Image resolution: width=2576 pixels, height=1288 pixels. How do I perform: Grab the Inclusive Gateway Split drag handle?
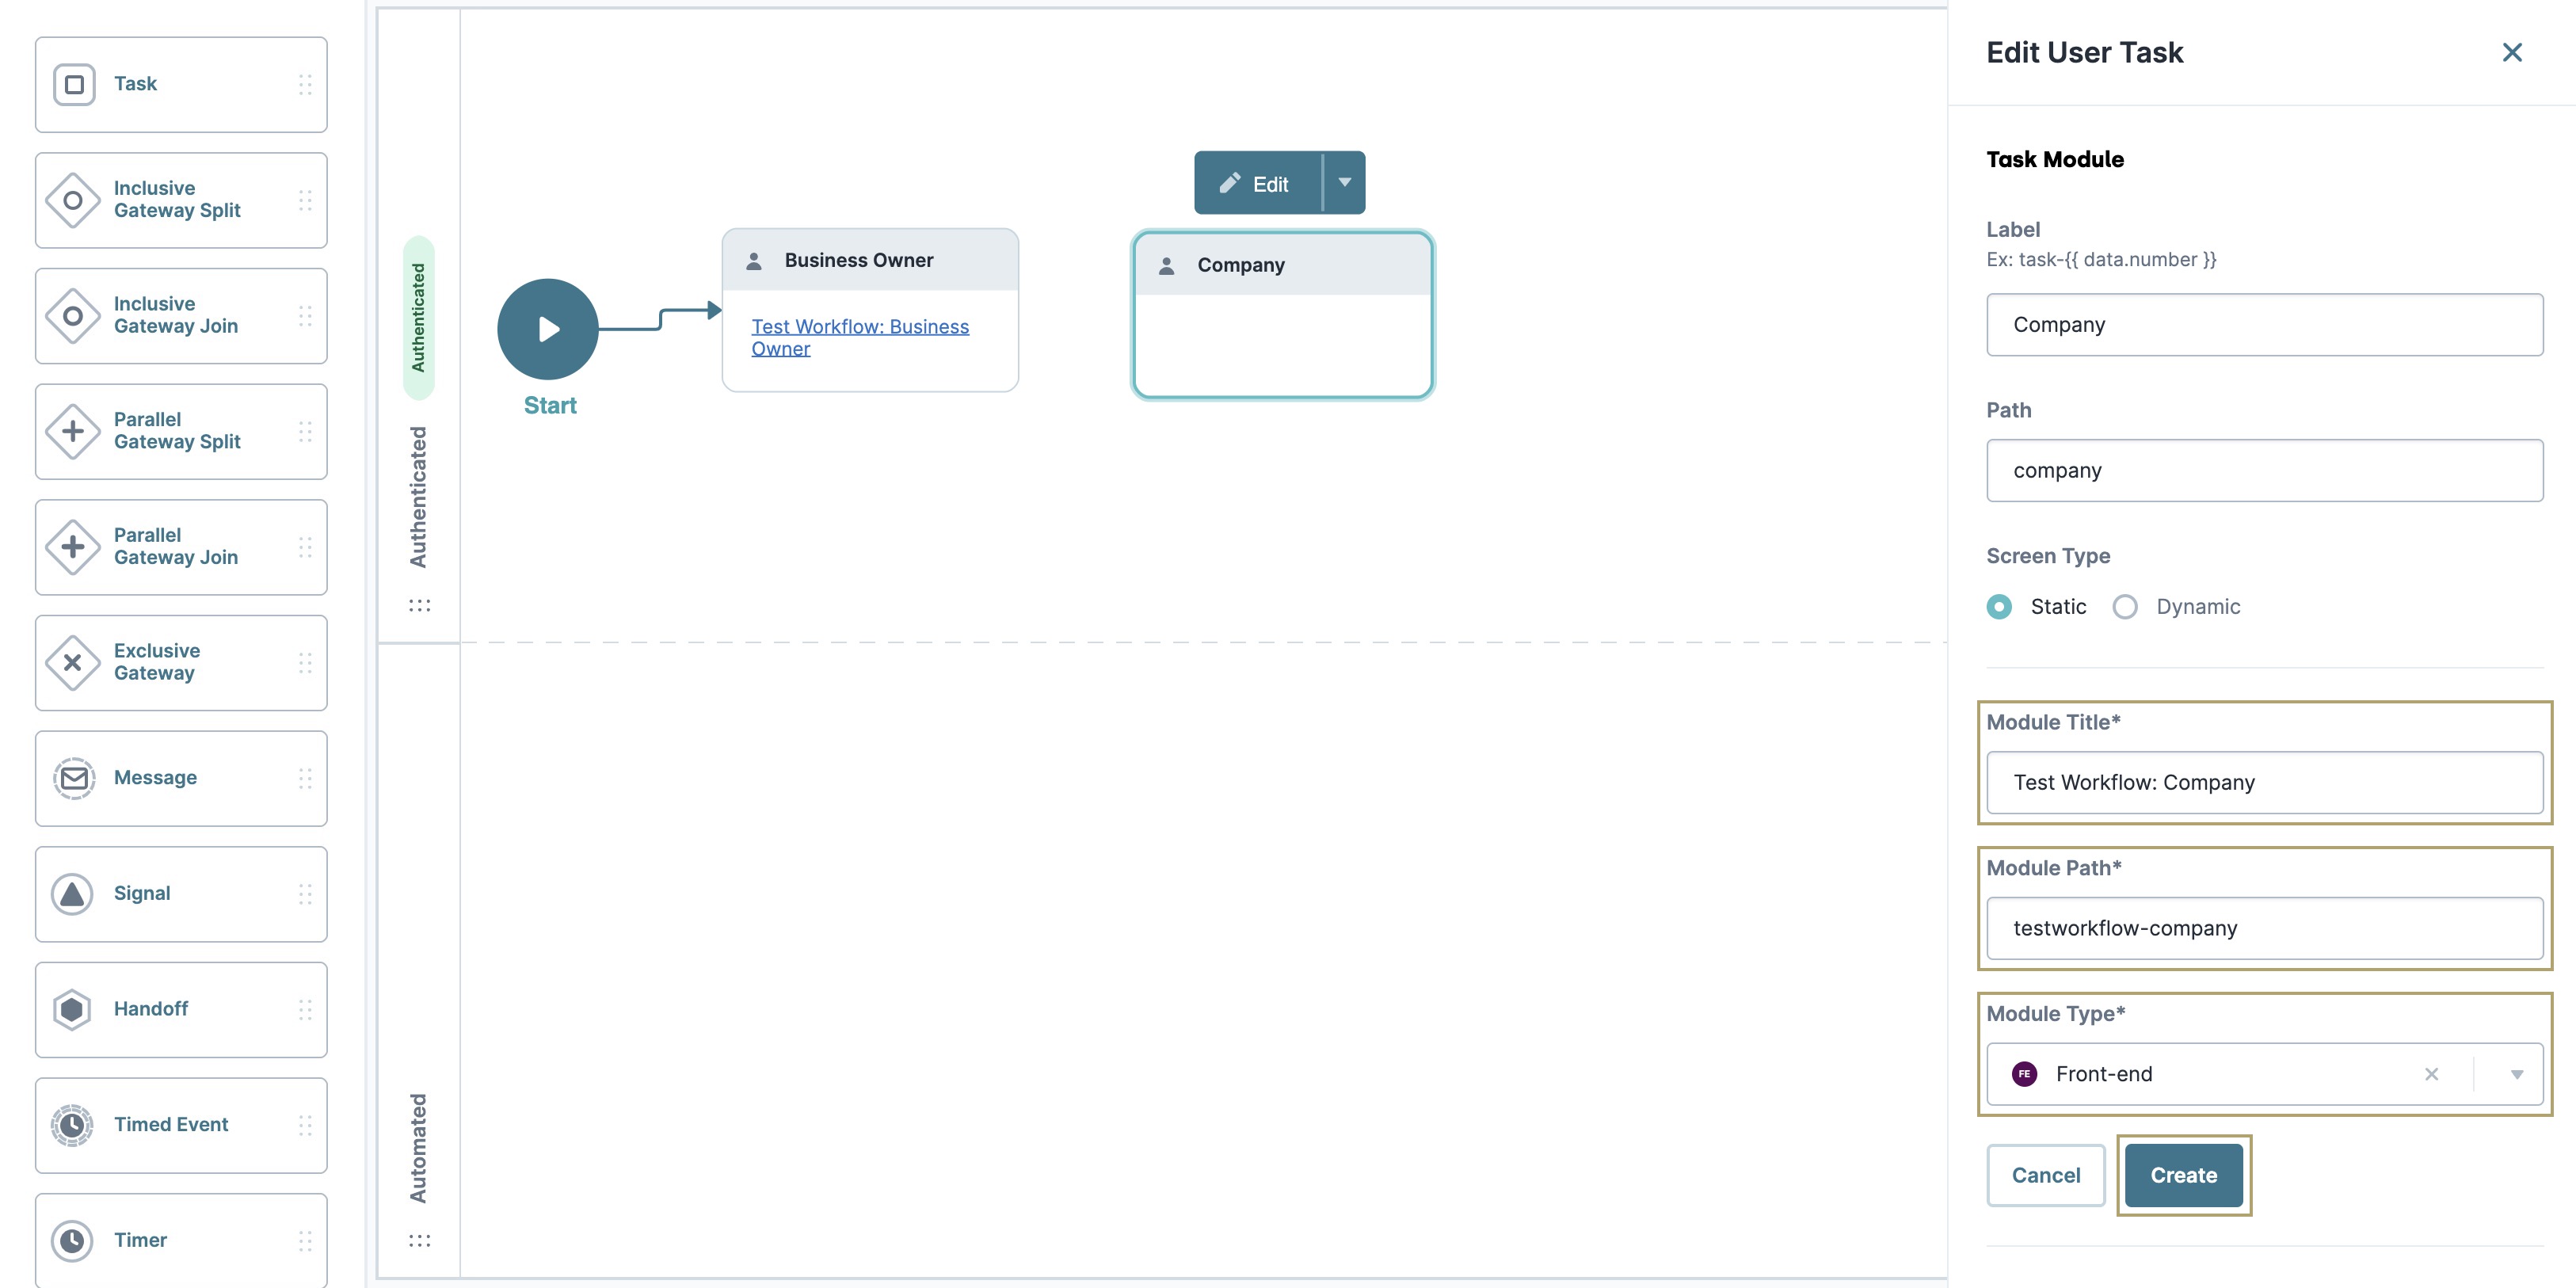[305, 200]
